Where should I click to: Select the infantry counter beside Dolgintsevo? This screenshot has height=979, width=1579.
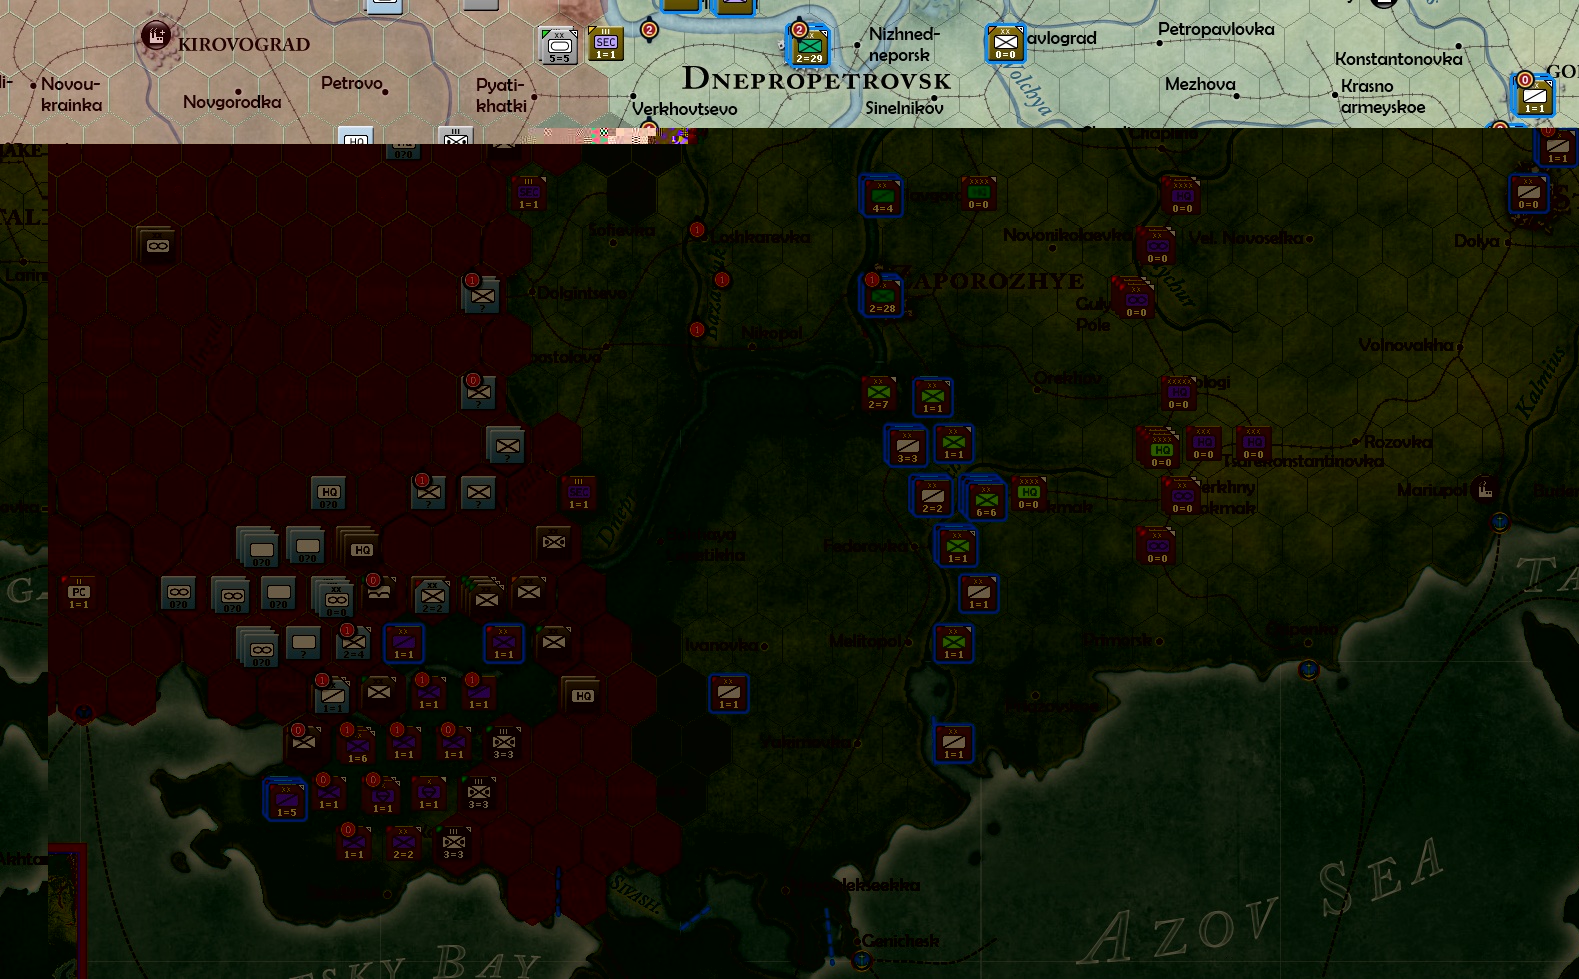[482, 296]
